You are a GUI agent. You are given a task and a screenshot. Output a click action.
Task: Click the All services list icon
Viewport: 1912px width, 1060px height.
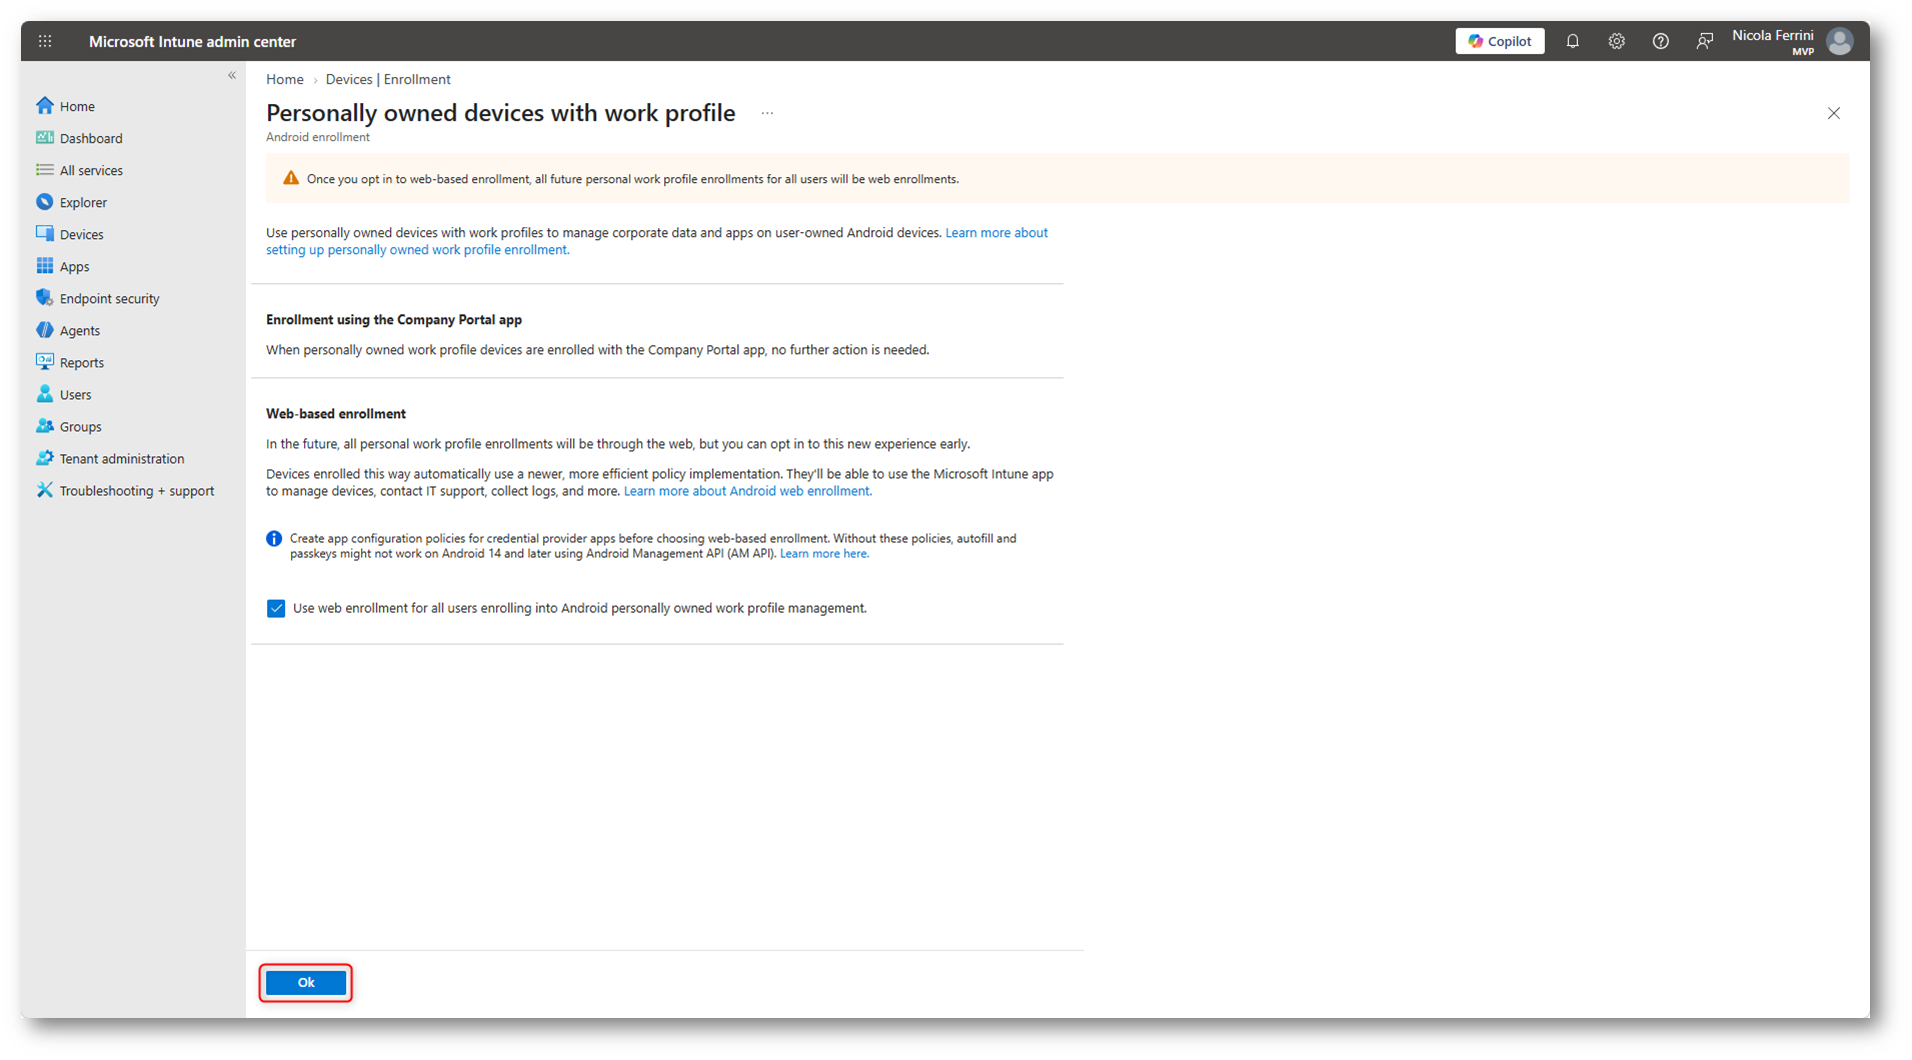coord(45,169)
